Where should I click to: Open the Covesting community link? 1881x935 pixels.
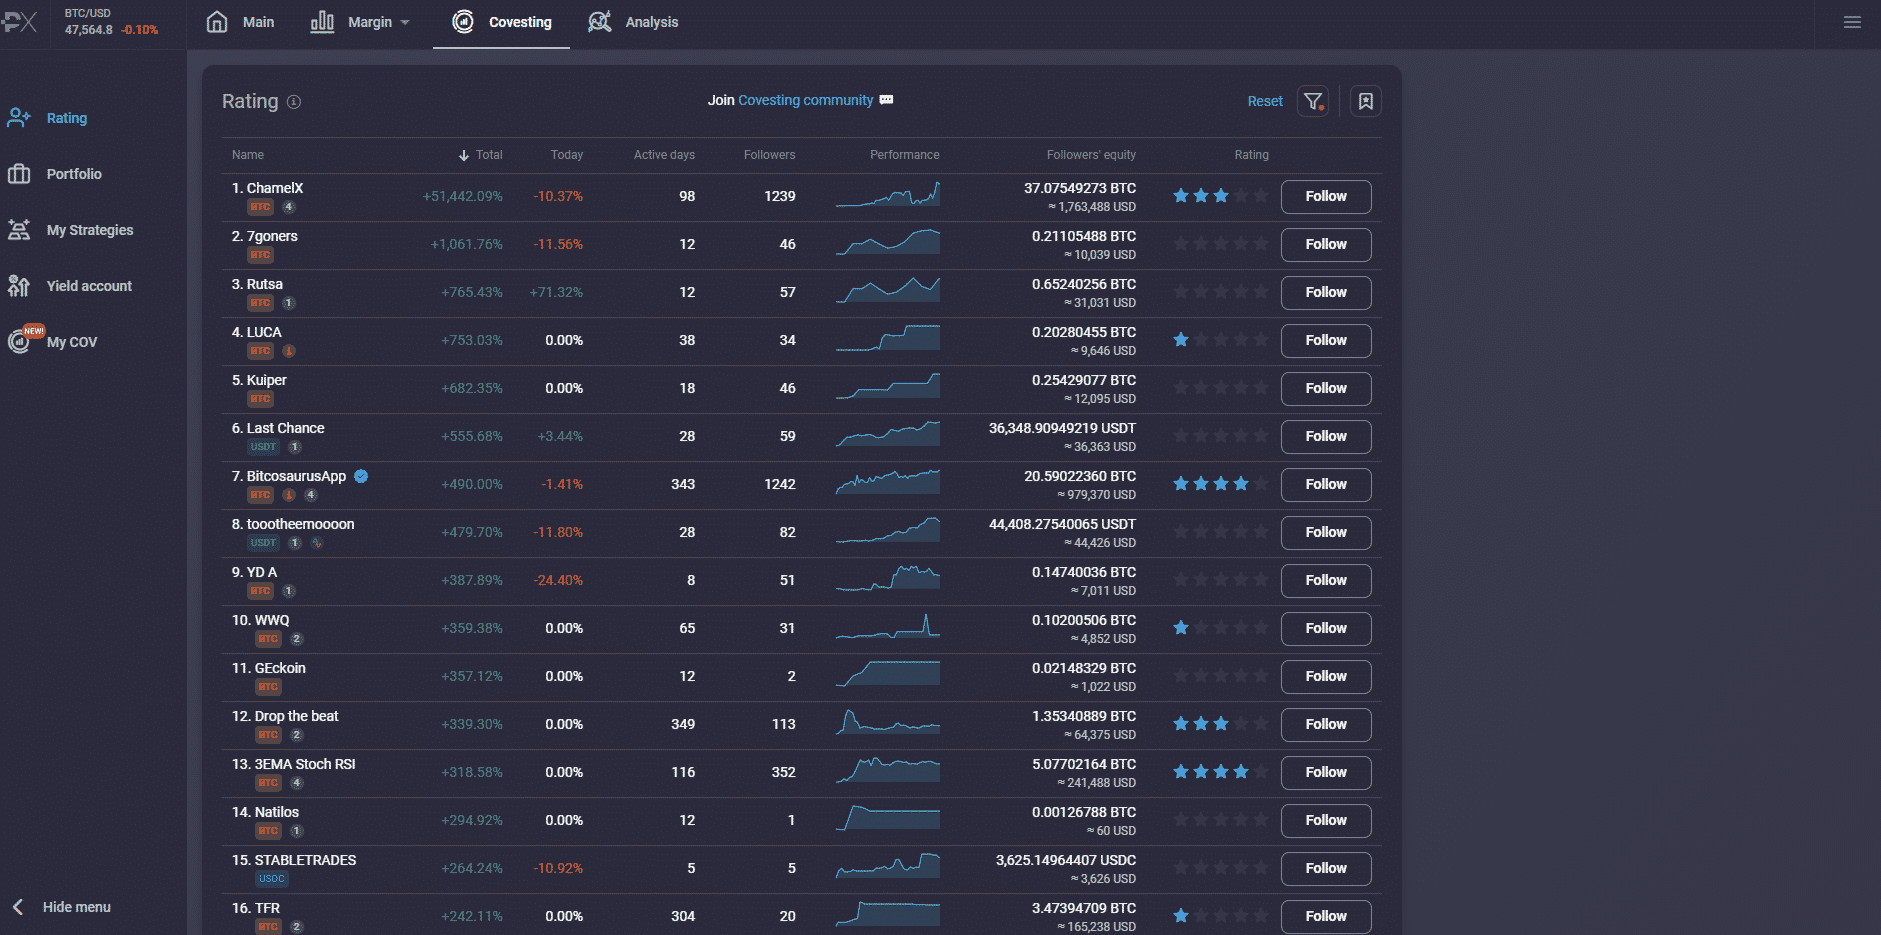coord(805,100)
